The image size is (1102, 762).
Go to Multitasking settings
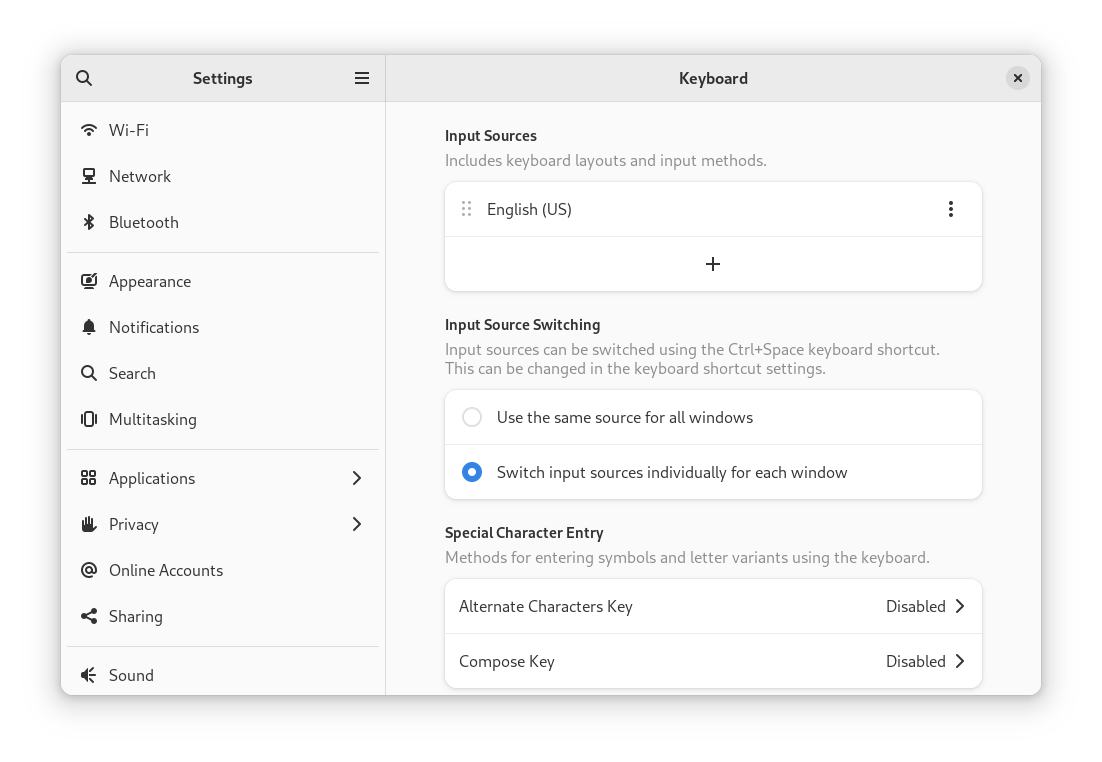pyautogui.click(x=223, y=419)
